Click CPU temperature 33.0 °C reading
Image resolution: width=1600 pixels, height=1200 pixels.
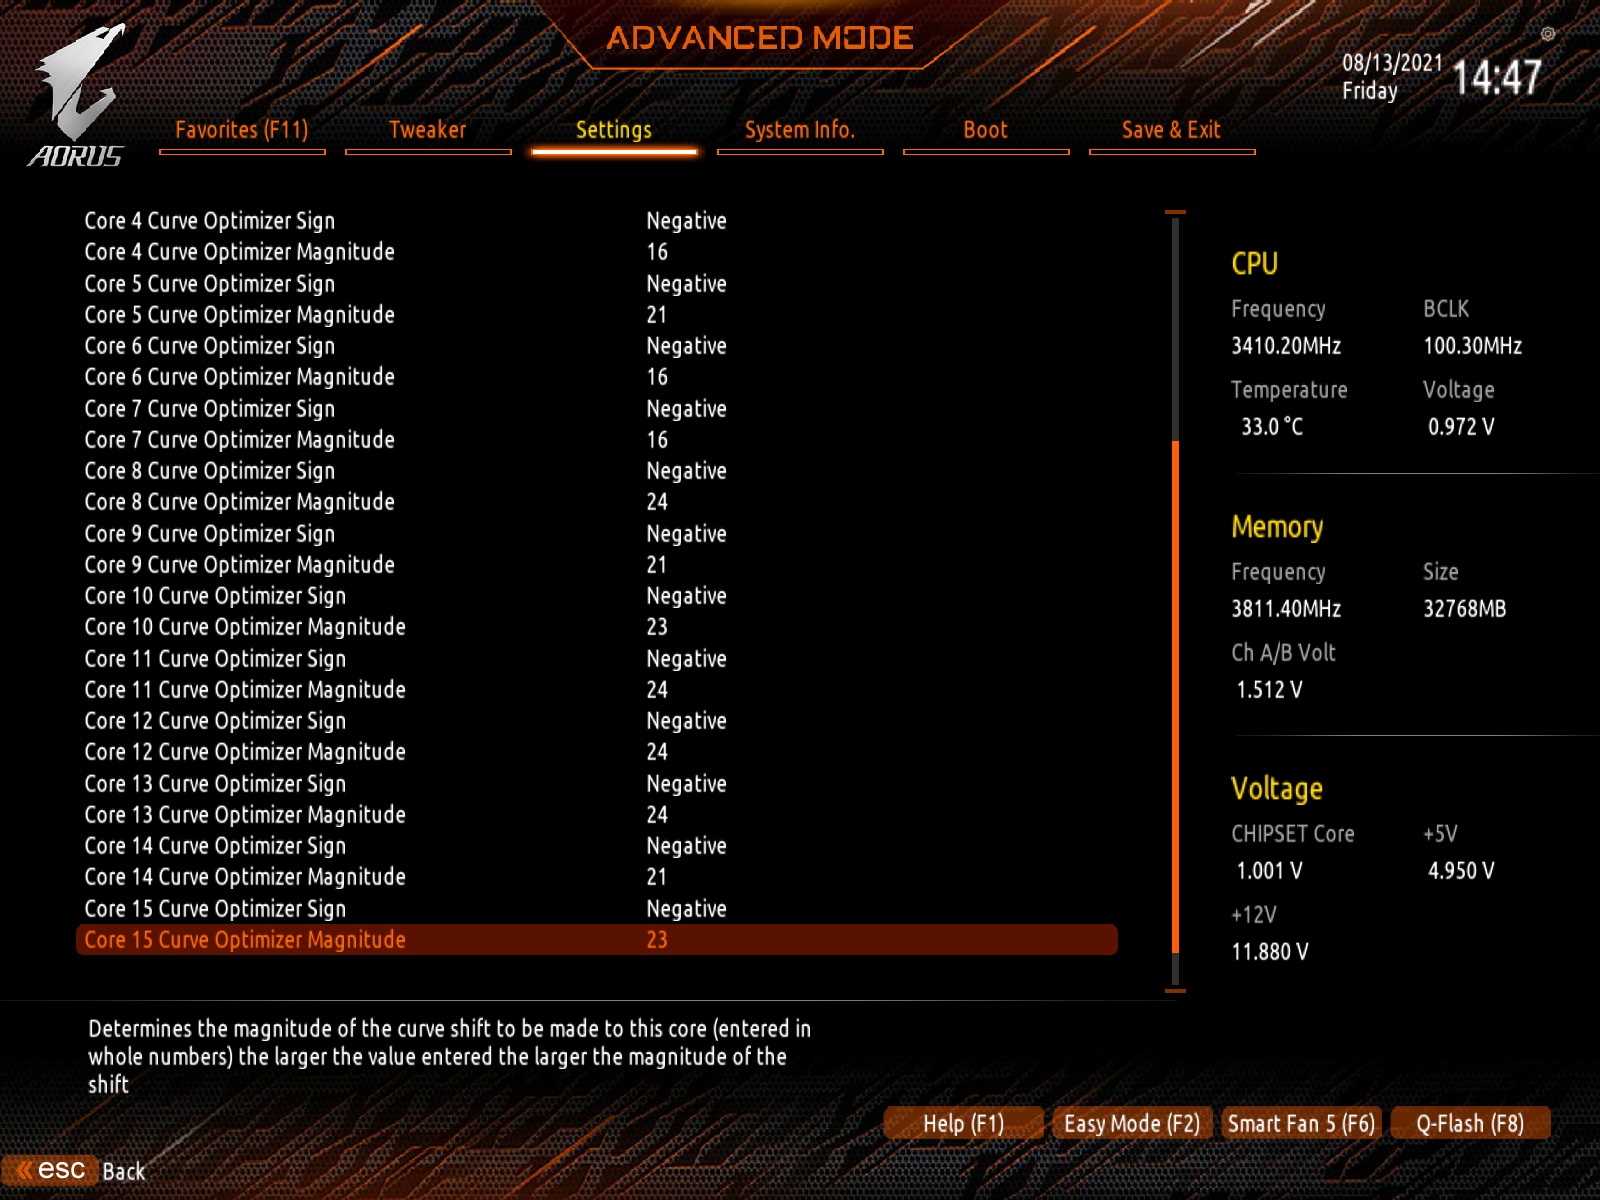pos(1272,427)
